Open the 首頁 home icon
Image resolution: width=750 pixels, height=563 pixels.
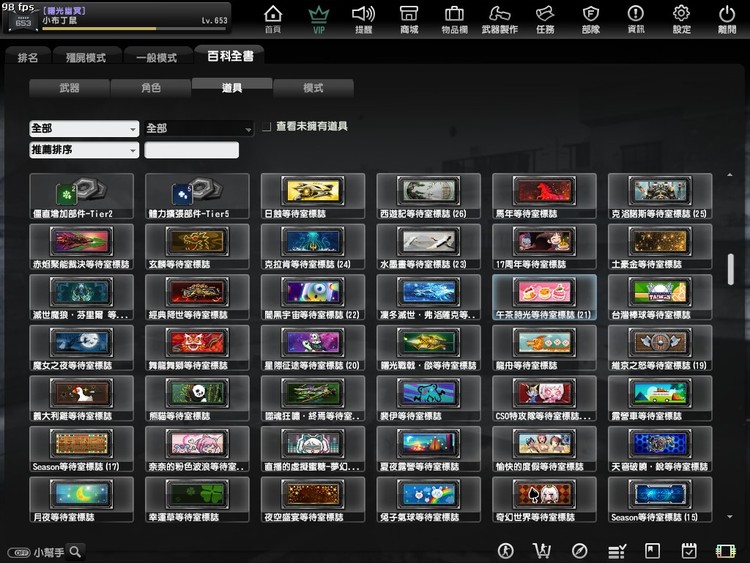pyautogui.click(x=273, y=19)
